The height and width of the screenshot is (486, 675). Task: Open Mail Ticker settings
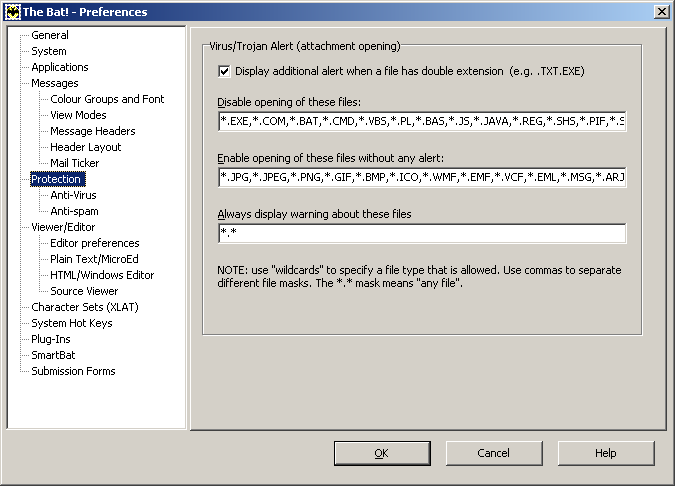[74, 163]
